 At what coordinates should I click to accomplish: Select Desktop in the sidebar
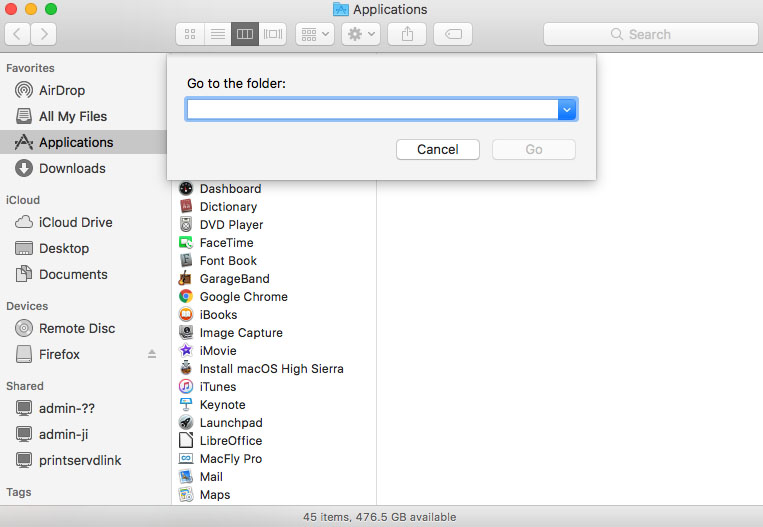pyautogui.click(x=64, y=248)
